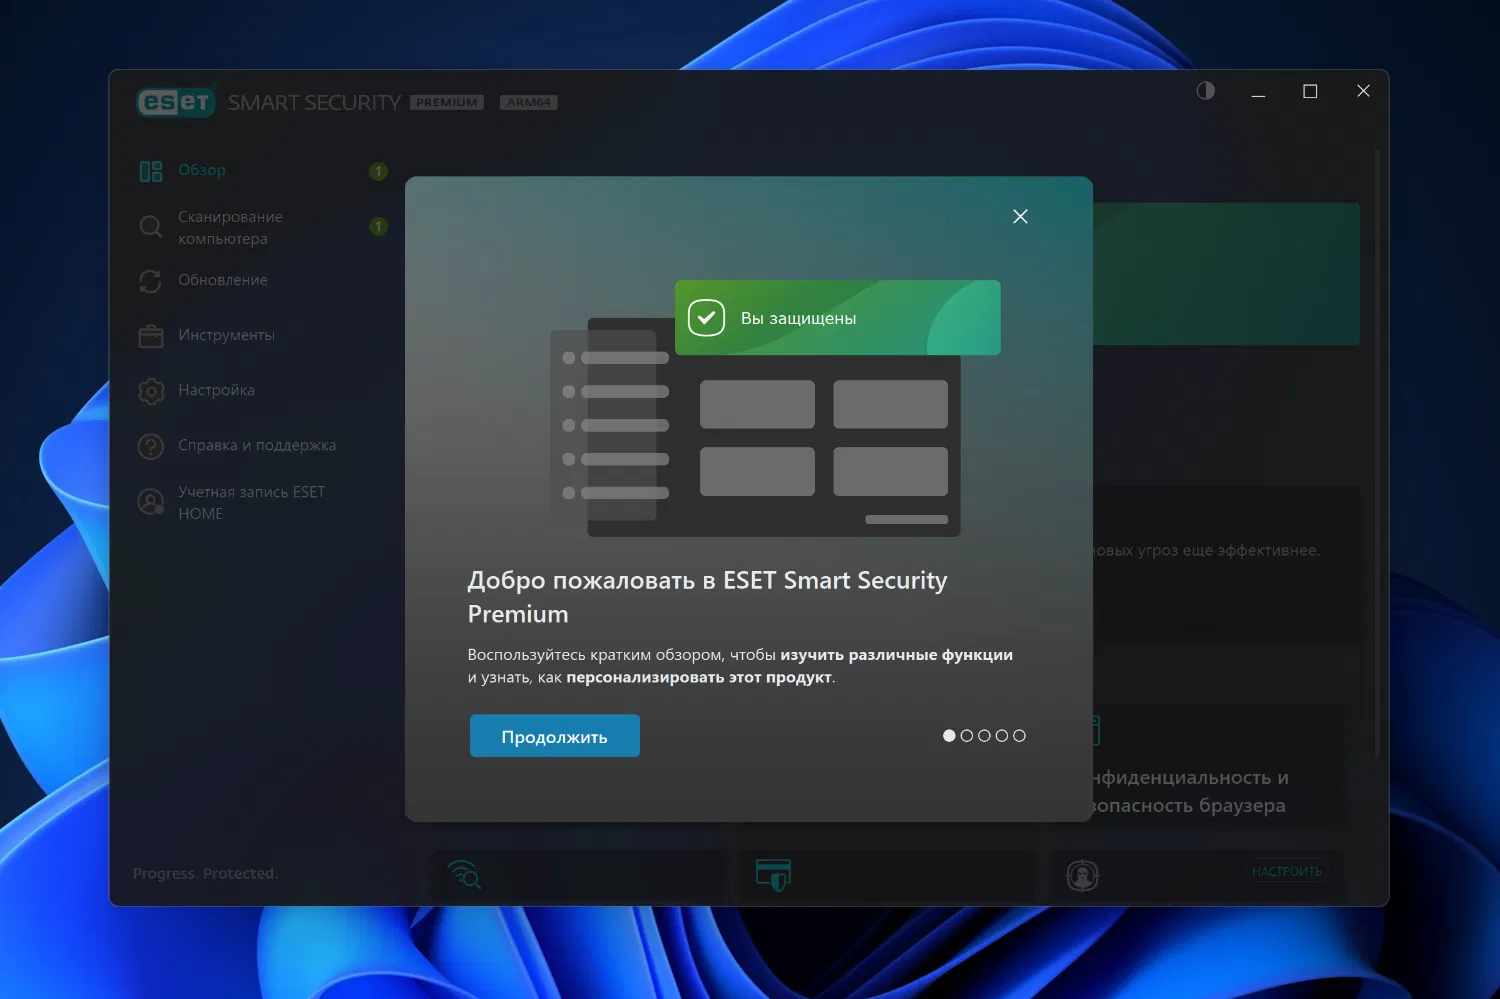Click the SMART SECURITY title text

pos(314,103)
